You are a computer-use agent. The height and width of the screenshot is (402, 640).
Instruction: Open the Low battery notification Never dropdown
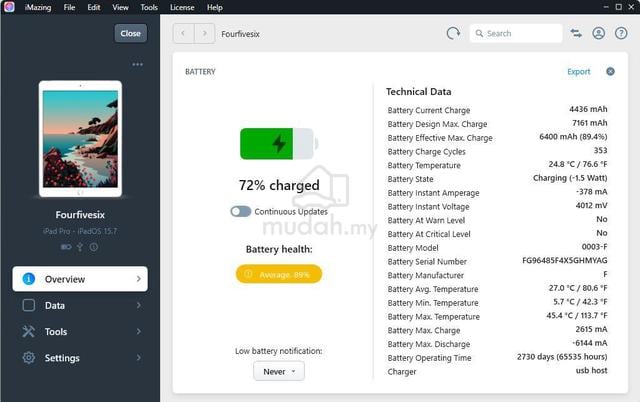click(279, 371)
